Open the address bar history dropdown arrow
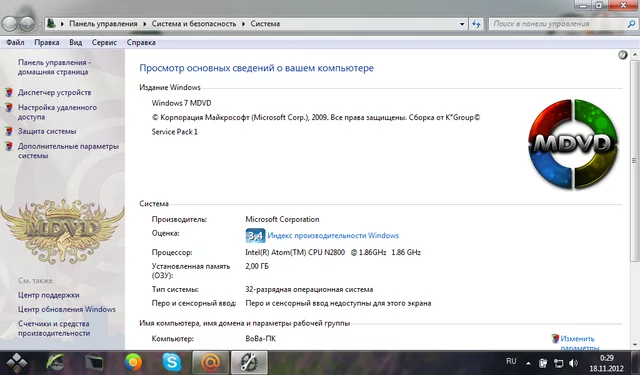The image size is (640, 375). click(462, 24)
